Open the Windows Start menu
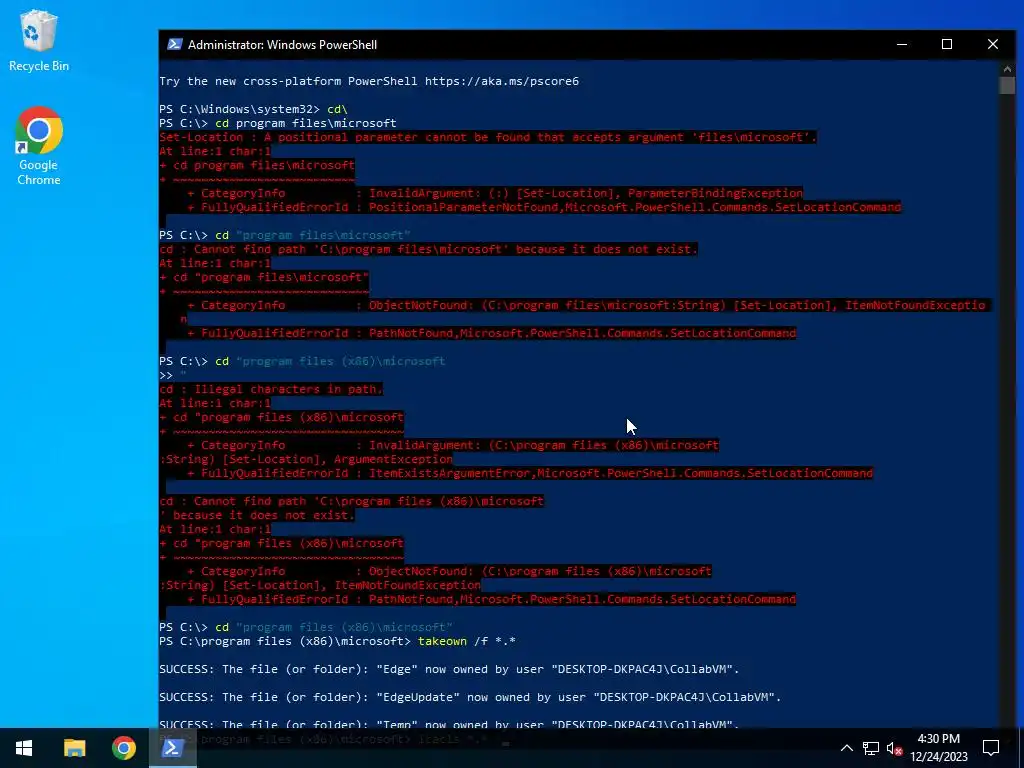 pyautogui.click(x=24, y=748)
